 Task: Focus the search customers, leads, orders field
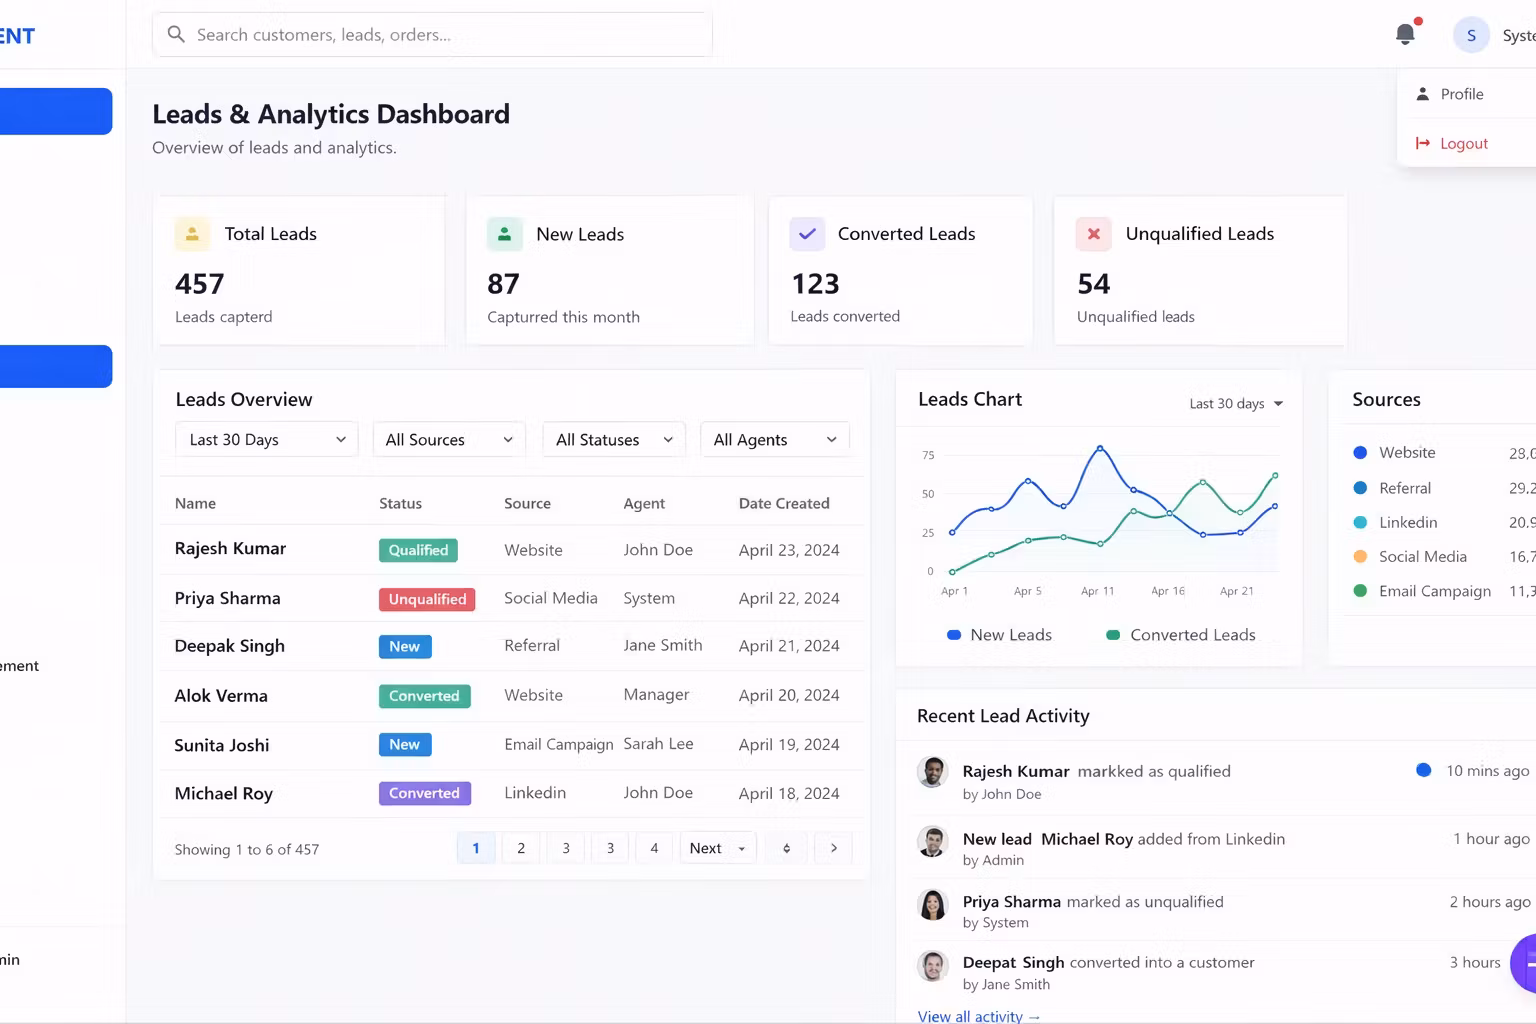pos(440,35)
